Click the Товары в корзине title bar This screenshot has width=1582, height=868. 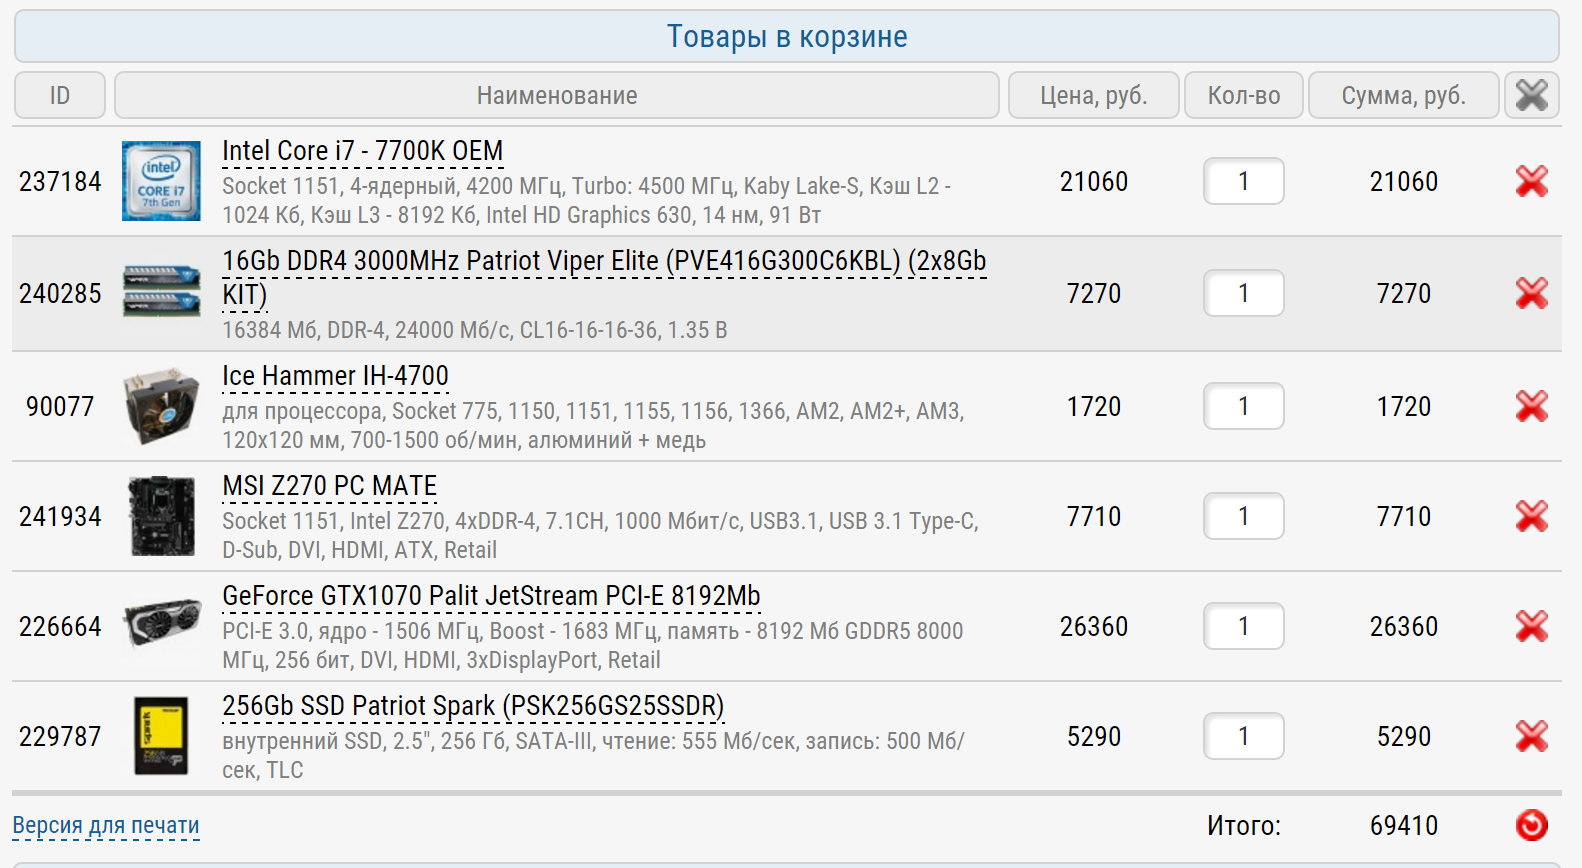[x=787, y=36]
